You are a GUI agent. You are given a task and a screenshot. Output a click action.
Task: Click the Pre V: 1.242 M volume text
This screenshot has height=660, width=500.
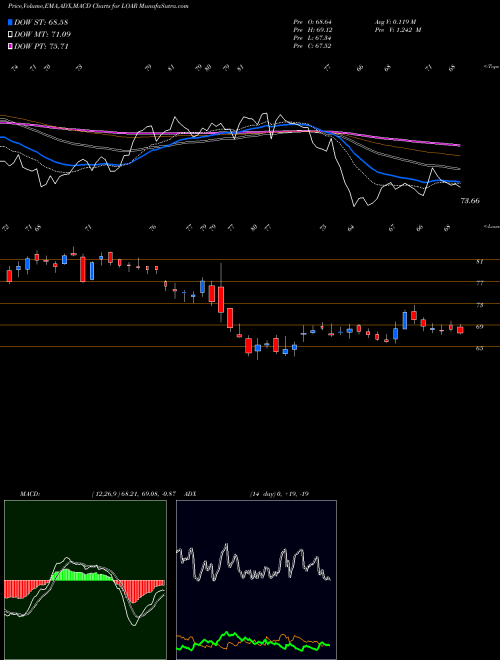[398, 30]
